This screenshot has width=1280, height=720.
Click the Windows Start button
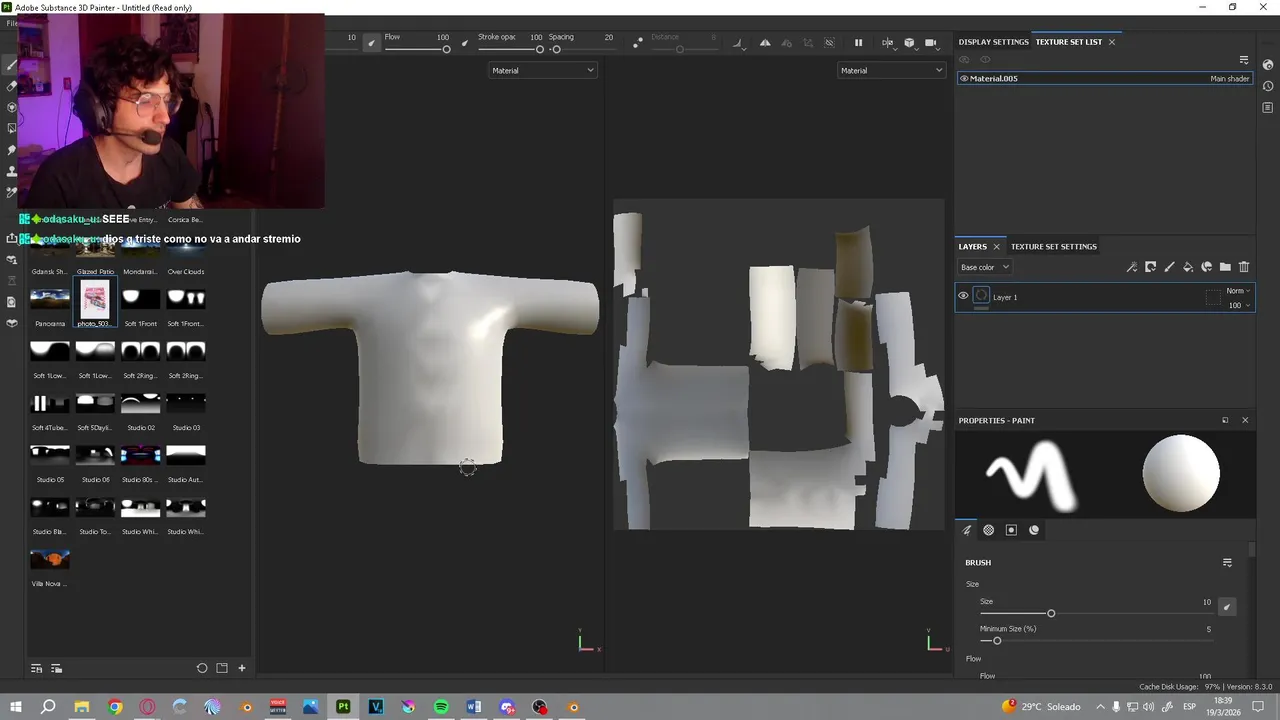coord(16,707)
